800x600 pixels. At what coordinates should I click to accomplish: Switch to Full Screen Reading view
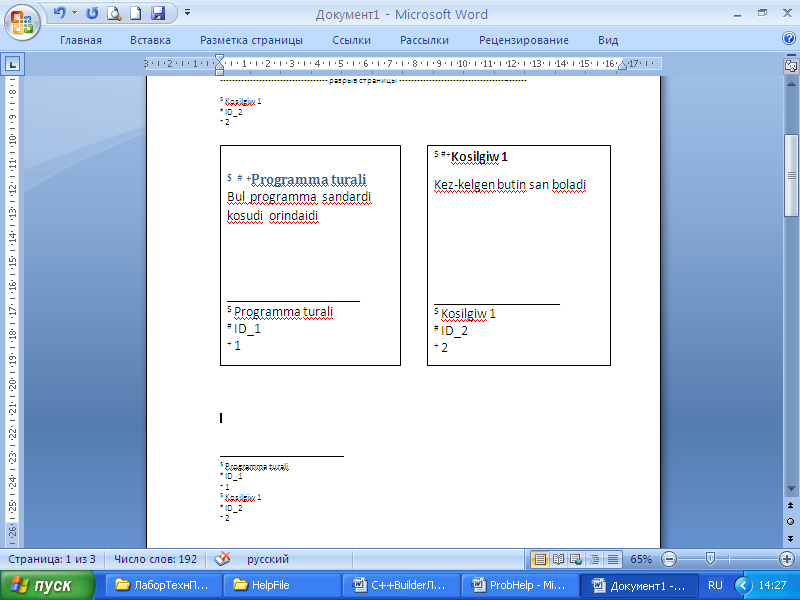point(558,560)
